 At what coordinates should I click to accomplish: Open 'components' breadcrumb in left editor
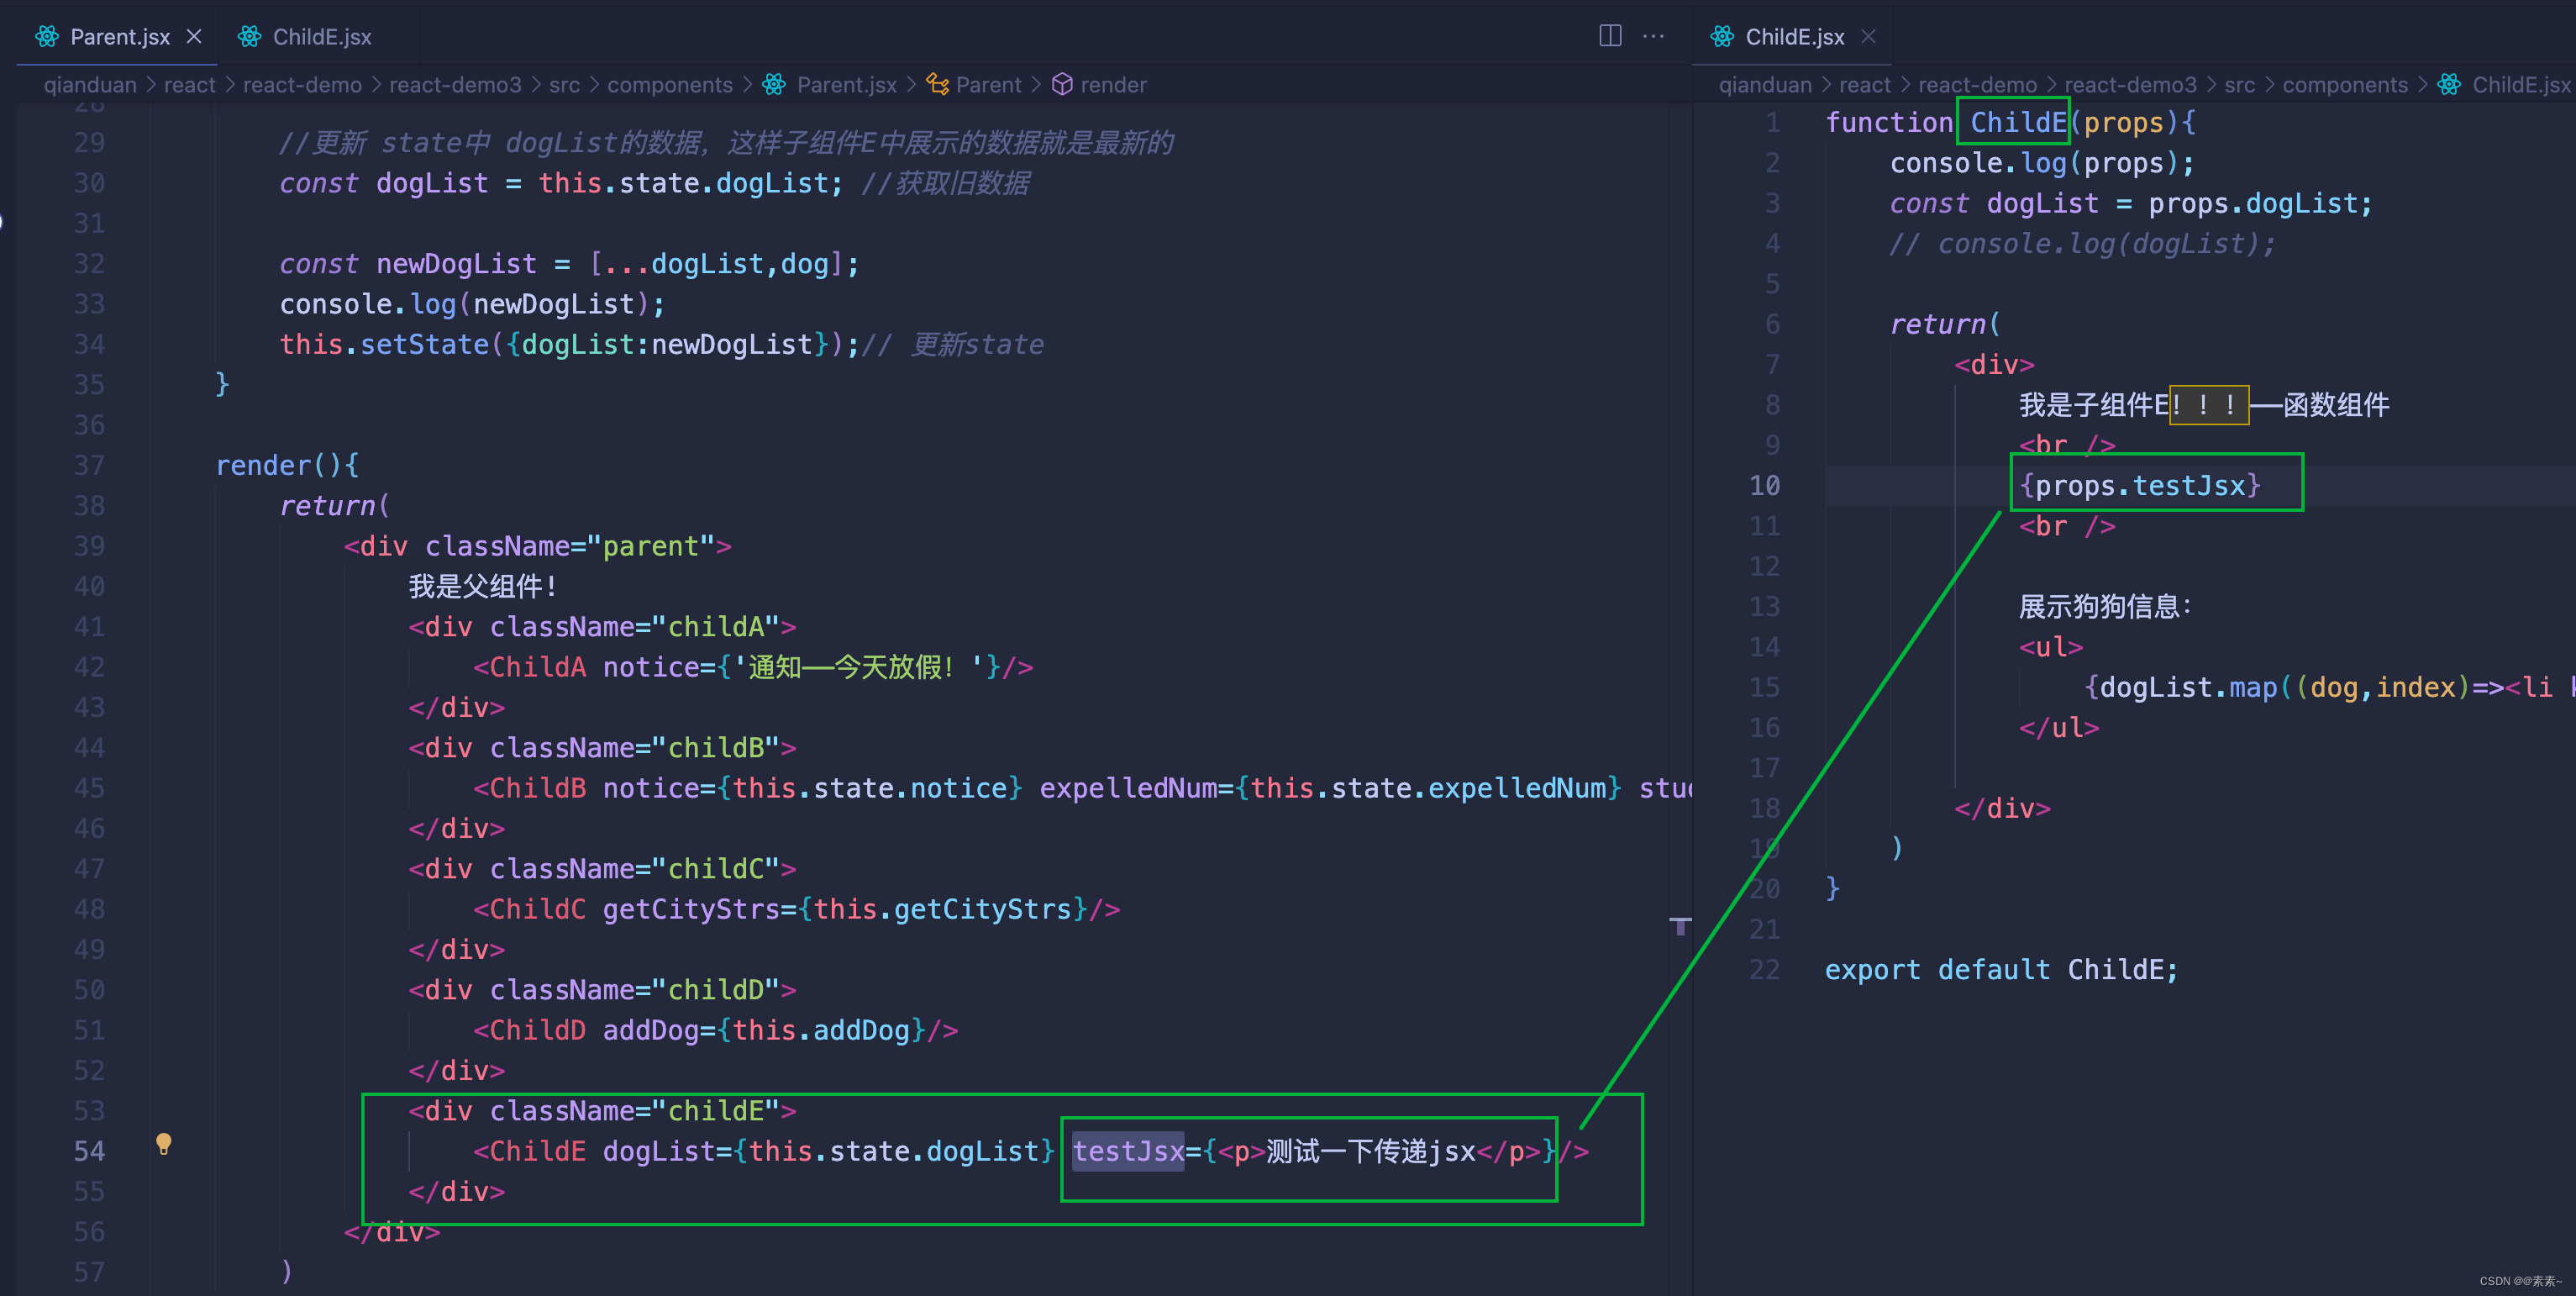pyautogui.click(x=670, y=85)
